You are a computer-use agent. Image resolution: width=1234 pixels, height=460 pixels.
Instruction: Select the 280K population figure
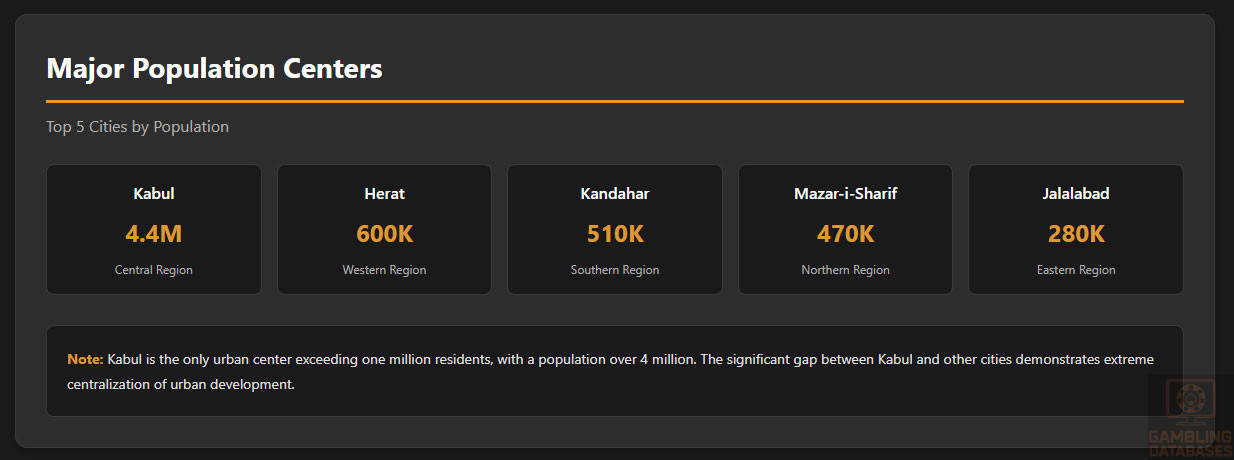(1076, 234)
